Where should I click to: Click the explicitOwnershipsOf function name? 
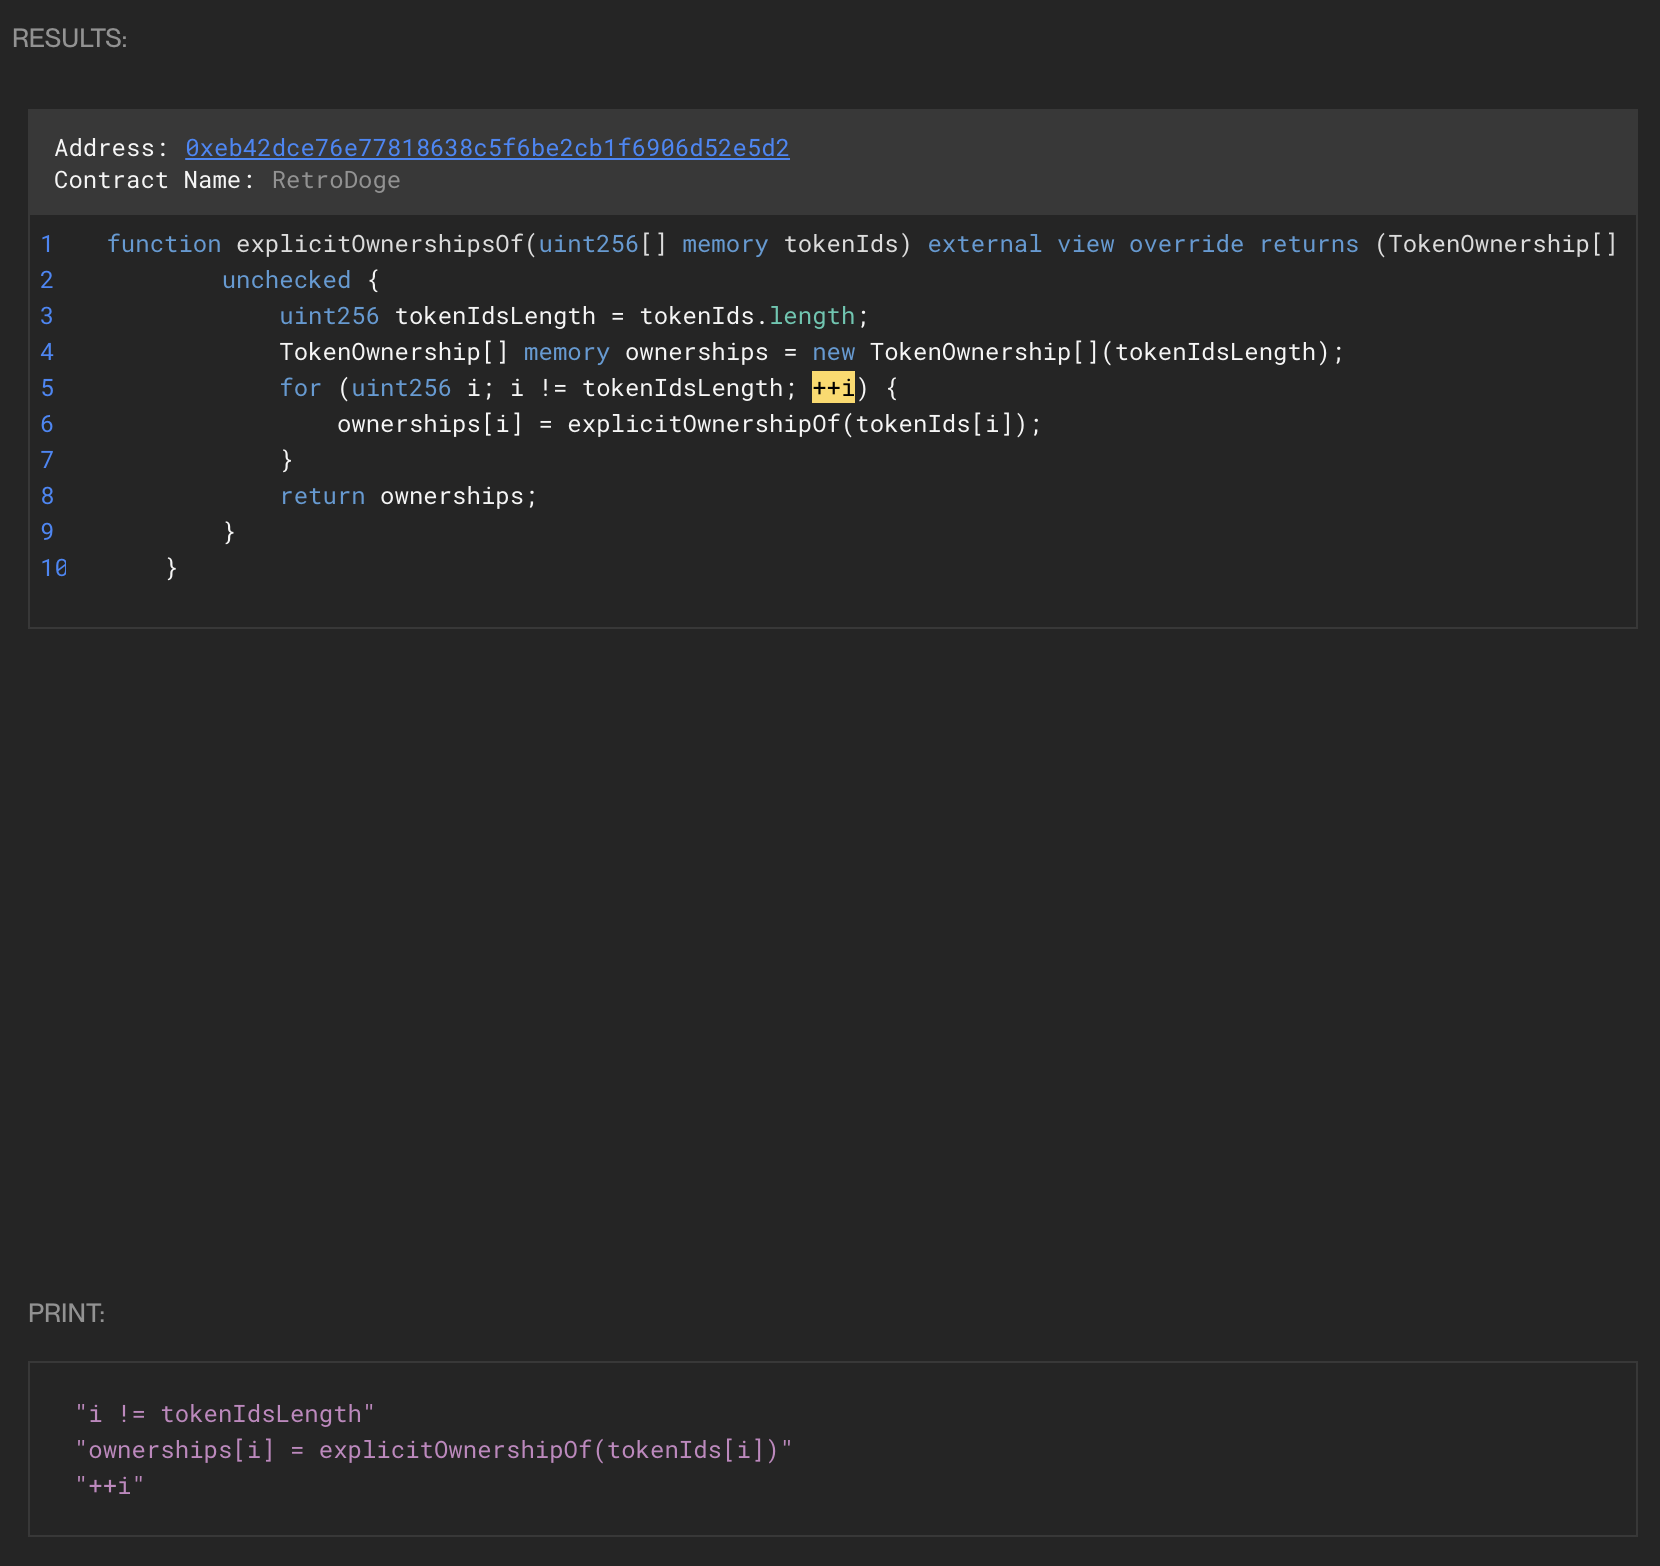[x=380, y=244]
